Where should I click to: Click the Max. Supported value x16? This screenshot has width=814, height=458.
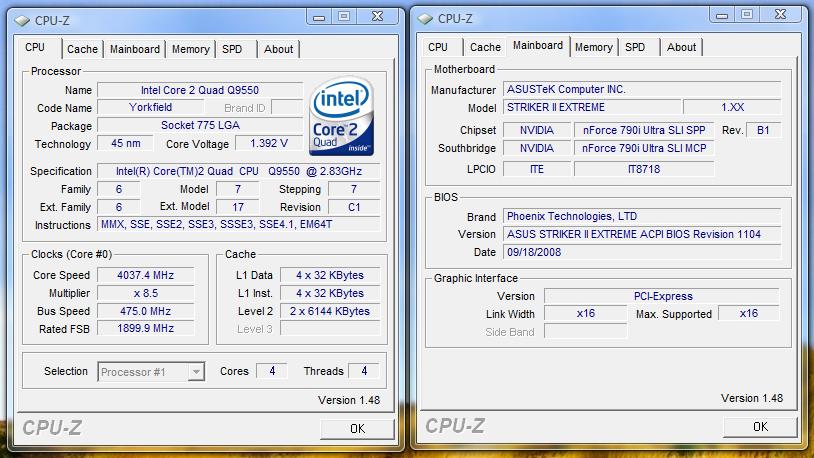coord(749,313)
